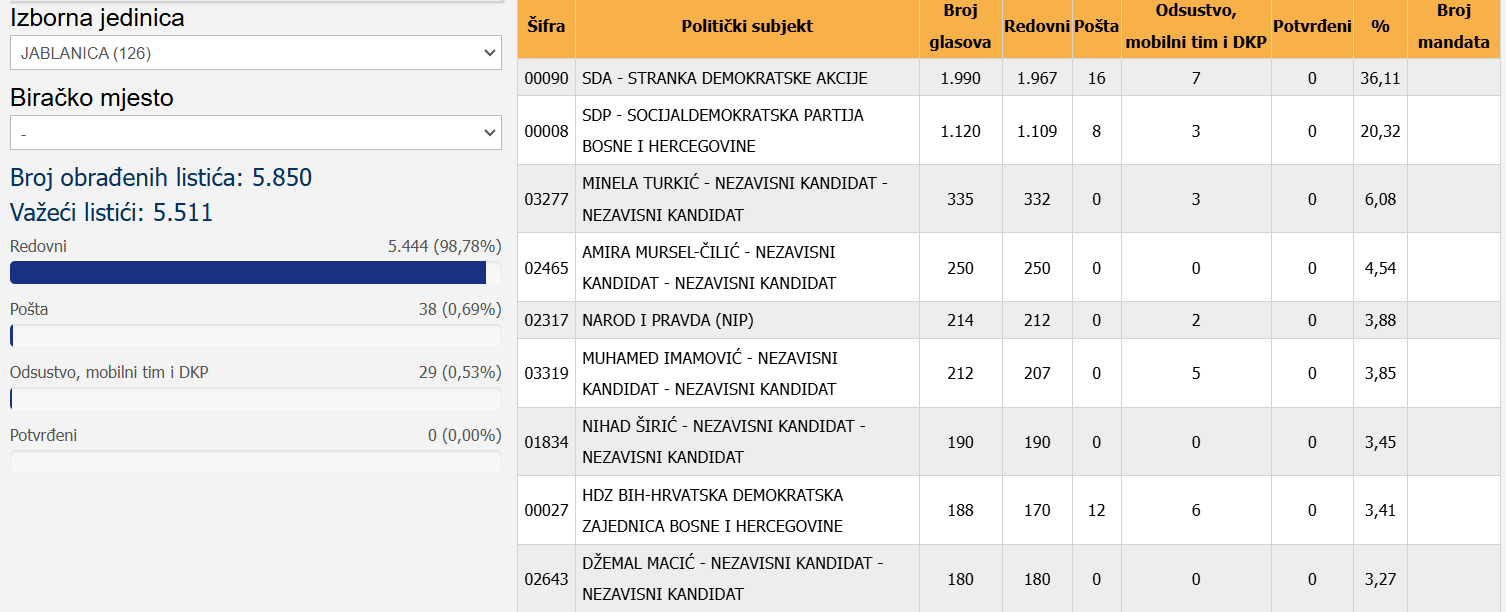Click the Redovni blue progress bar
Viewport: 1506px width, 612px height.
[248, 273]
